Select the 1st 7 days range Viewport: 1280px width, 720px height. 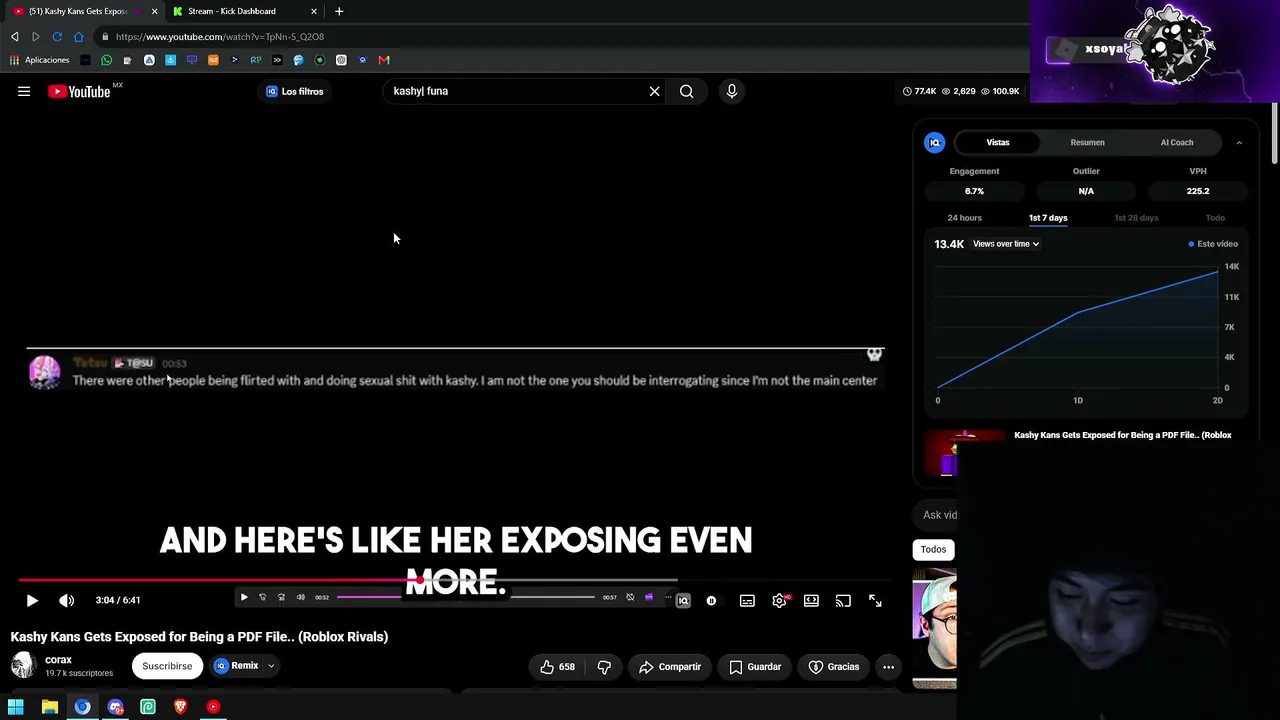pyautogui.click(x=1048, y=218)
